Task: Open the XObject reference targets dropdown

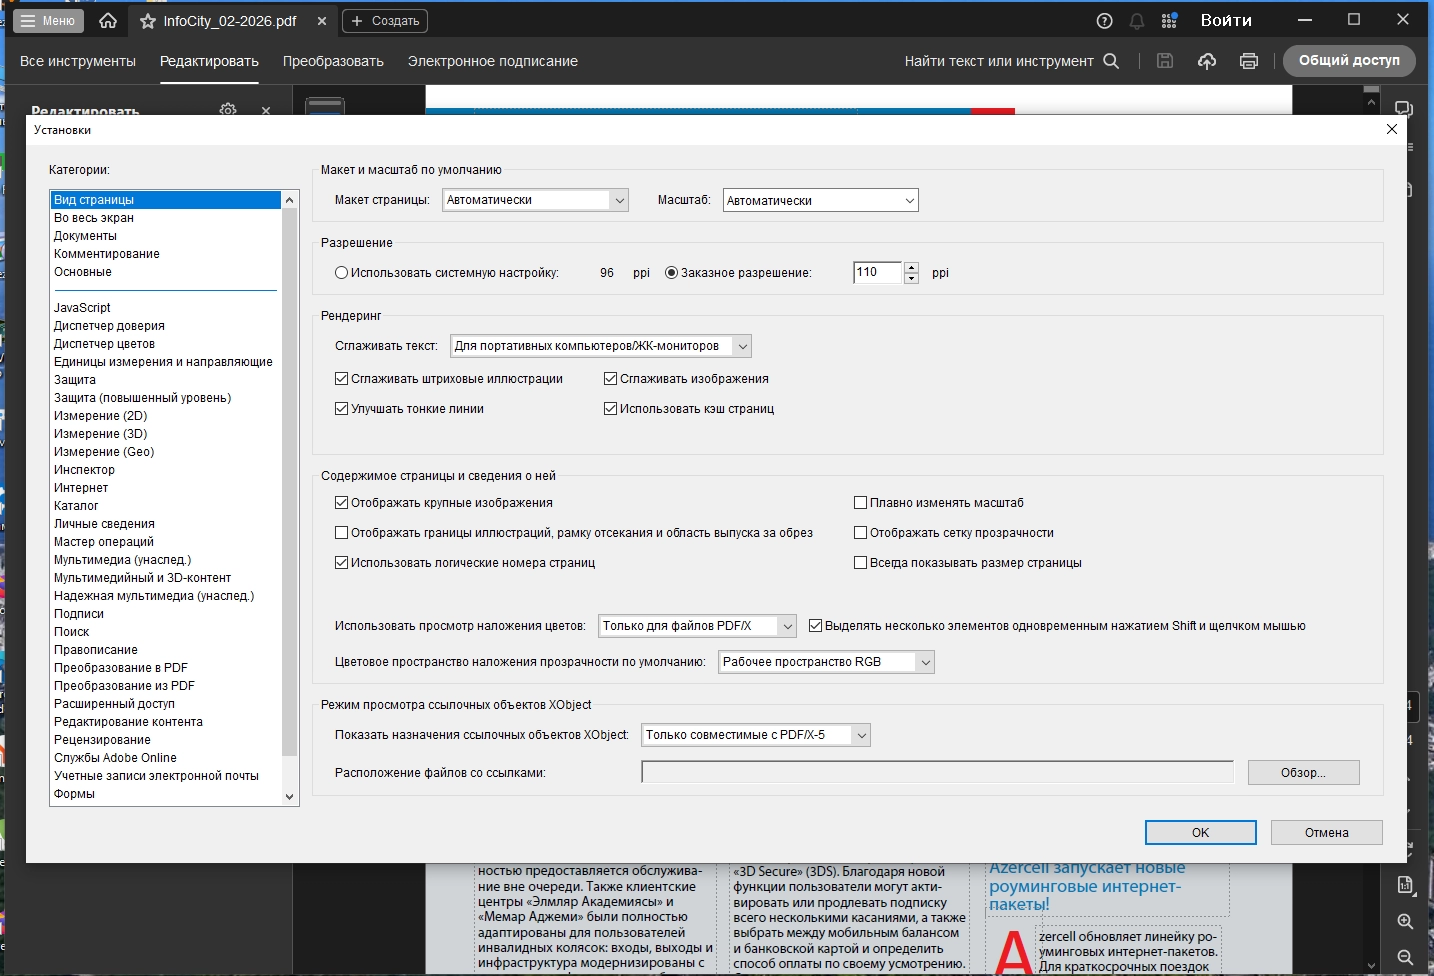Action: pyautogui.click(x=756, y=735)
